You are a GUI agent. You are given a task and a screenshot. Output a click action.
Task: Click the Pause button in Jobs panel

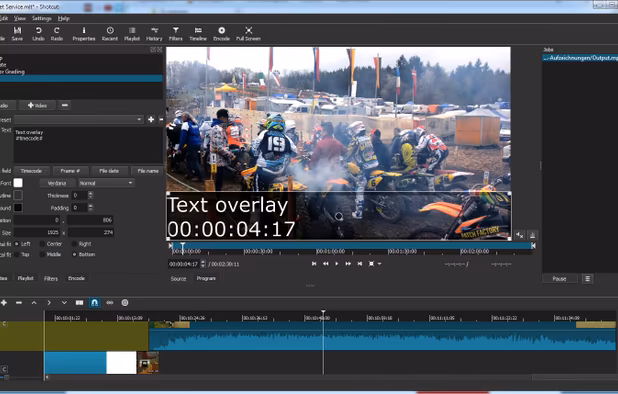point(559,279)
